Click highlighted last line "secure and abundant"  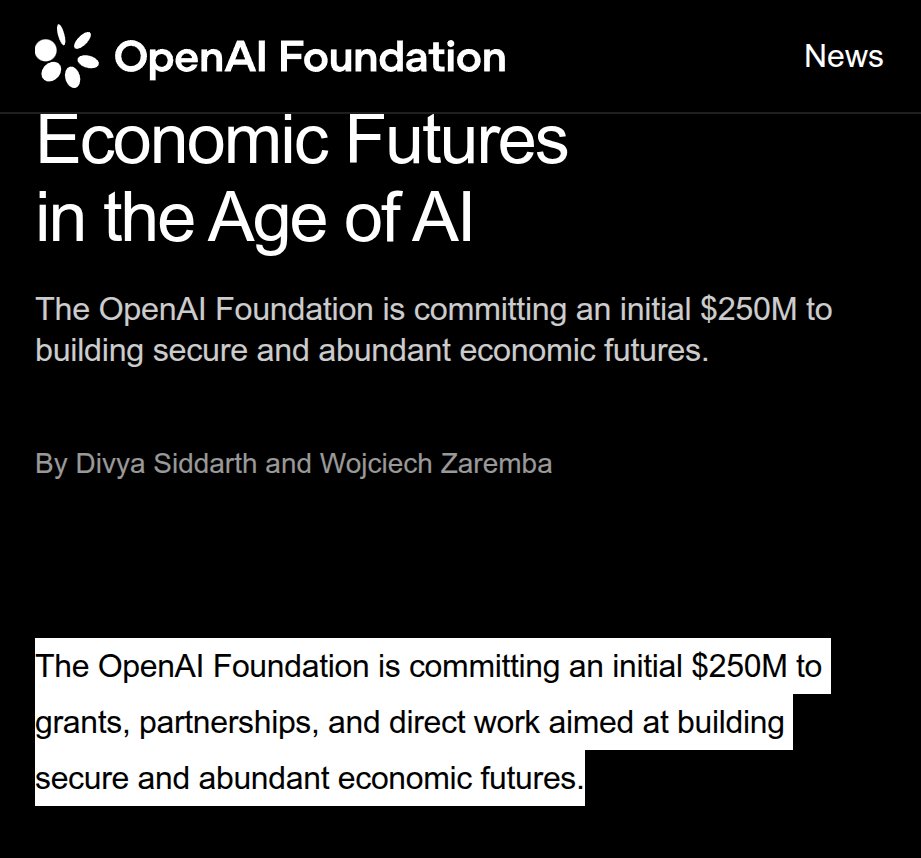point(182,778)
